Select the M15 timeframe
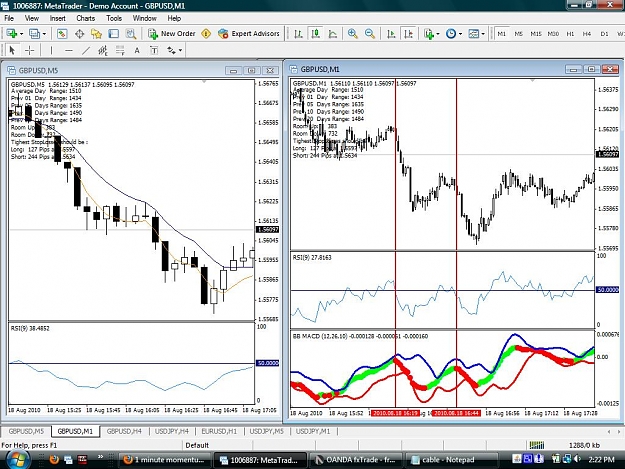The height and width of the screenshot is (469, 625). pyautogui.click(x=536, y=34)
